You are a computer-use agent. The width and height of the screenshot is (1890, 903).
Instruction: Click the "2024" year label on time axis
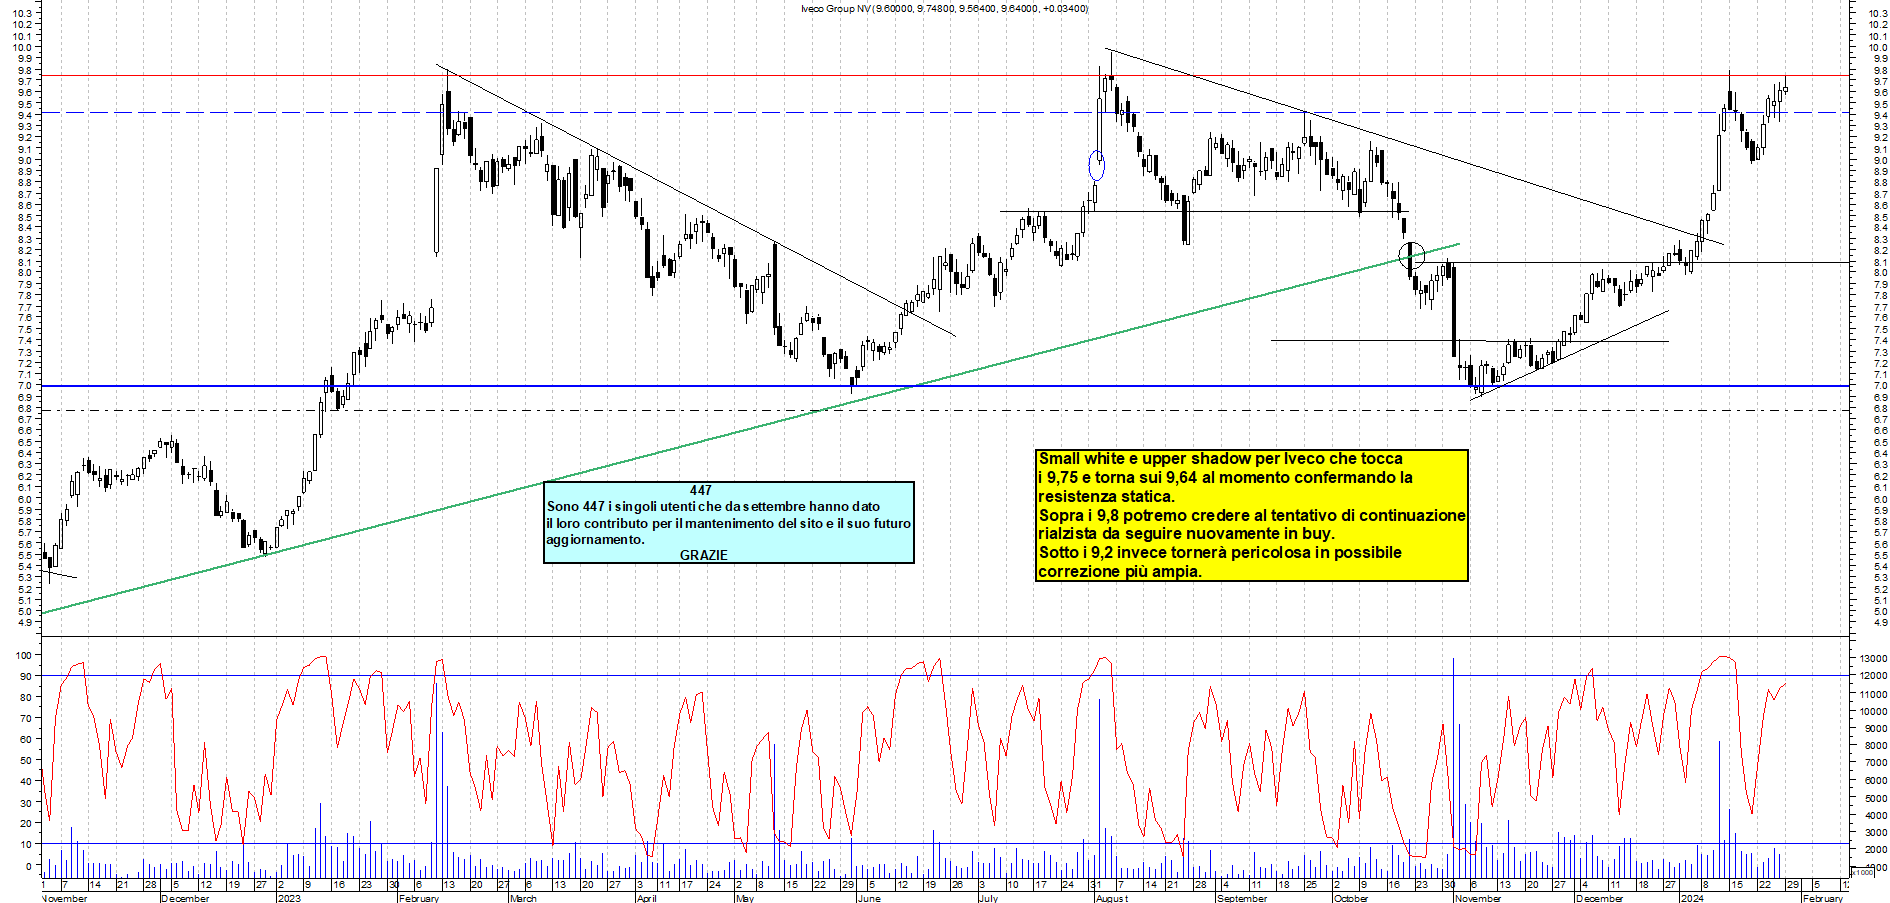(x=1692, y=898)
